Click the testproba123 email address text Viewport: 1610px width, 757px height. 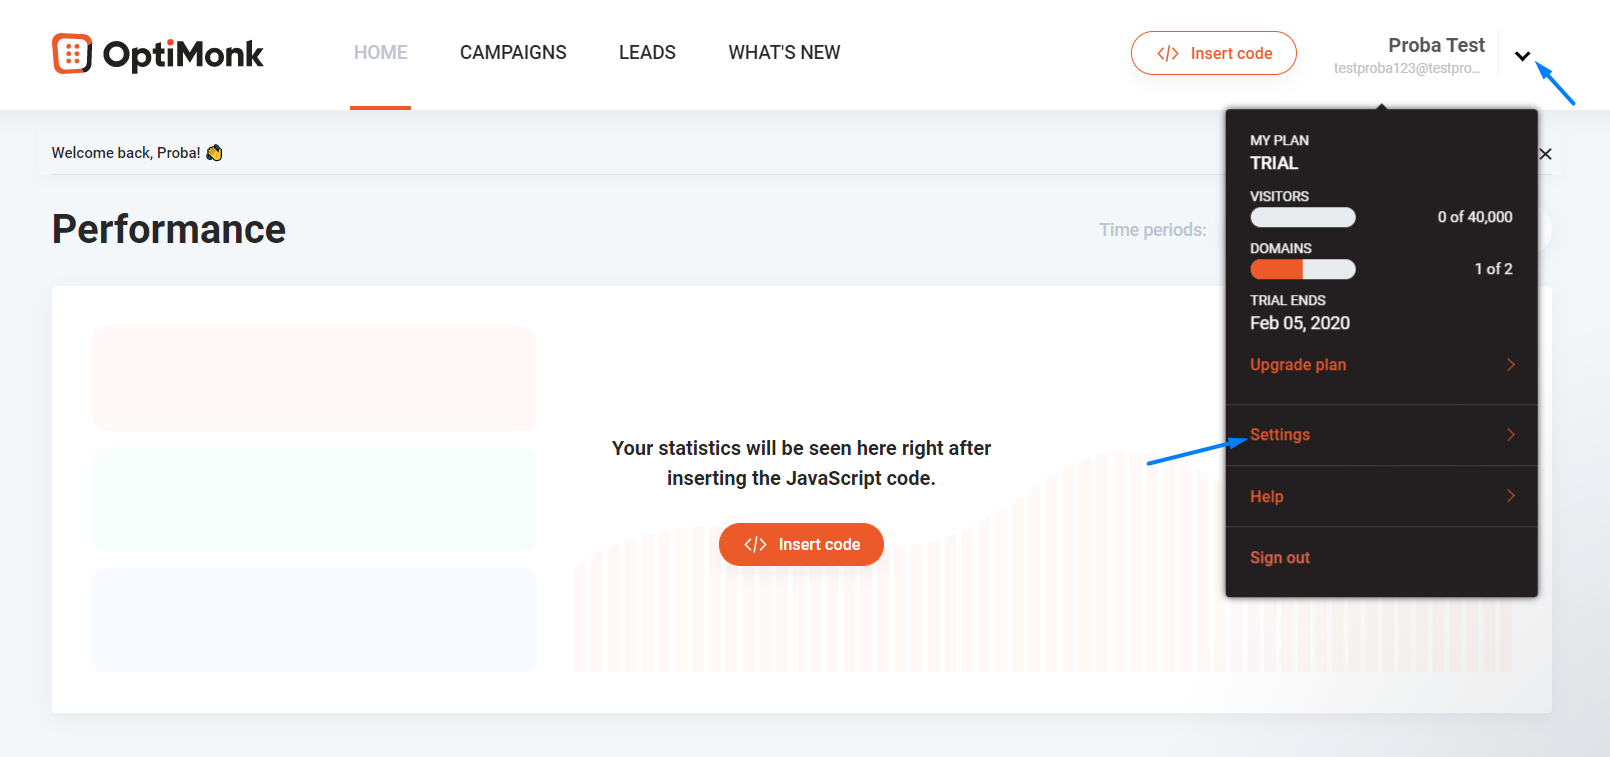point(1407,68)
